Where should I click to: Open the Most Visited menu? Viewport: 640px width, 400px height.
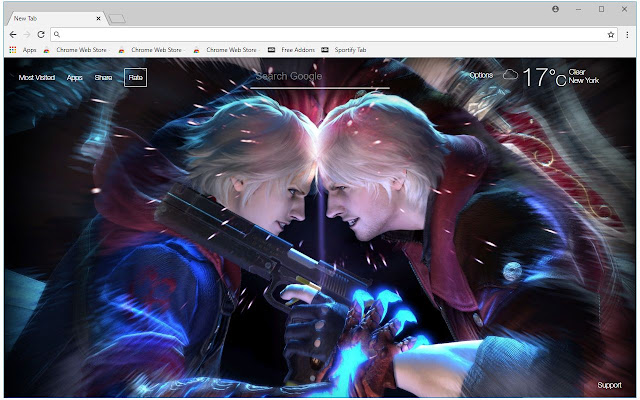tap(37, 78)
